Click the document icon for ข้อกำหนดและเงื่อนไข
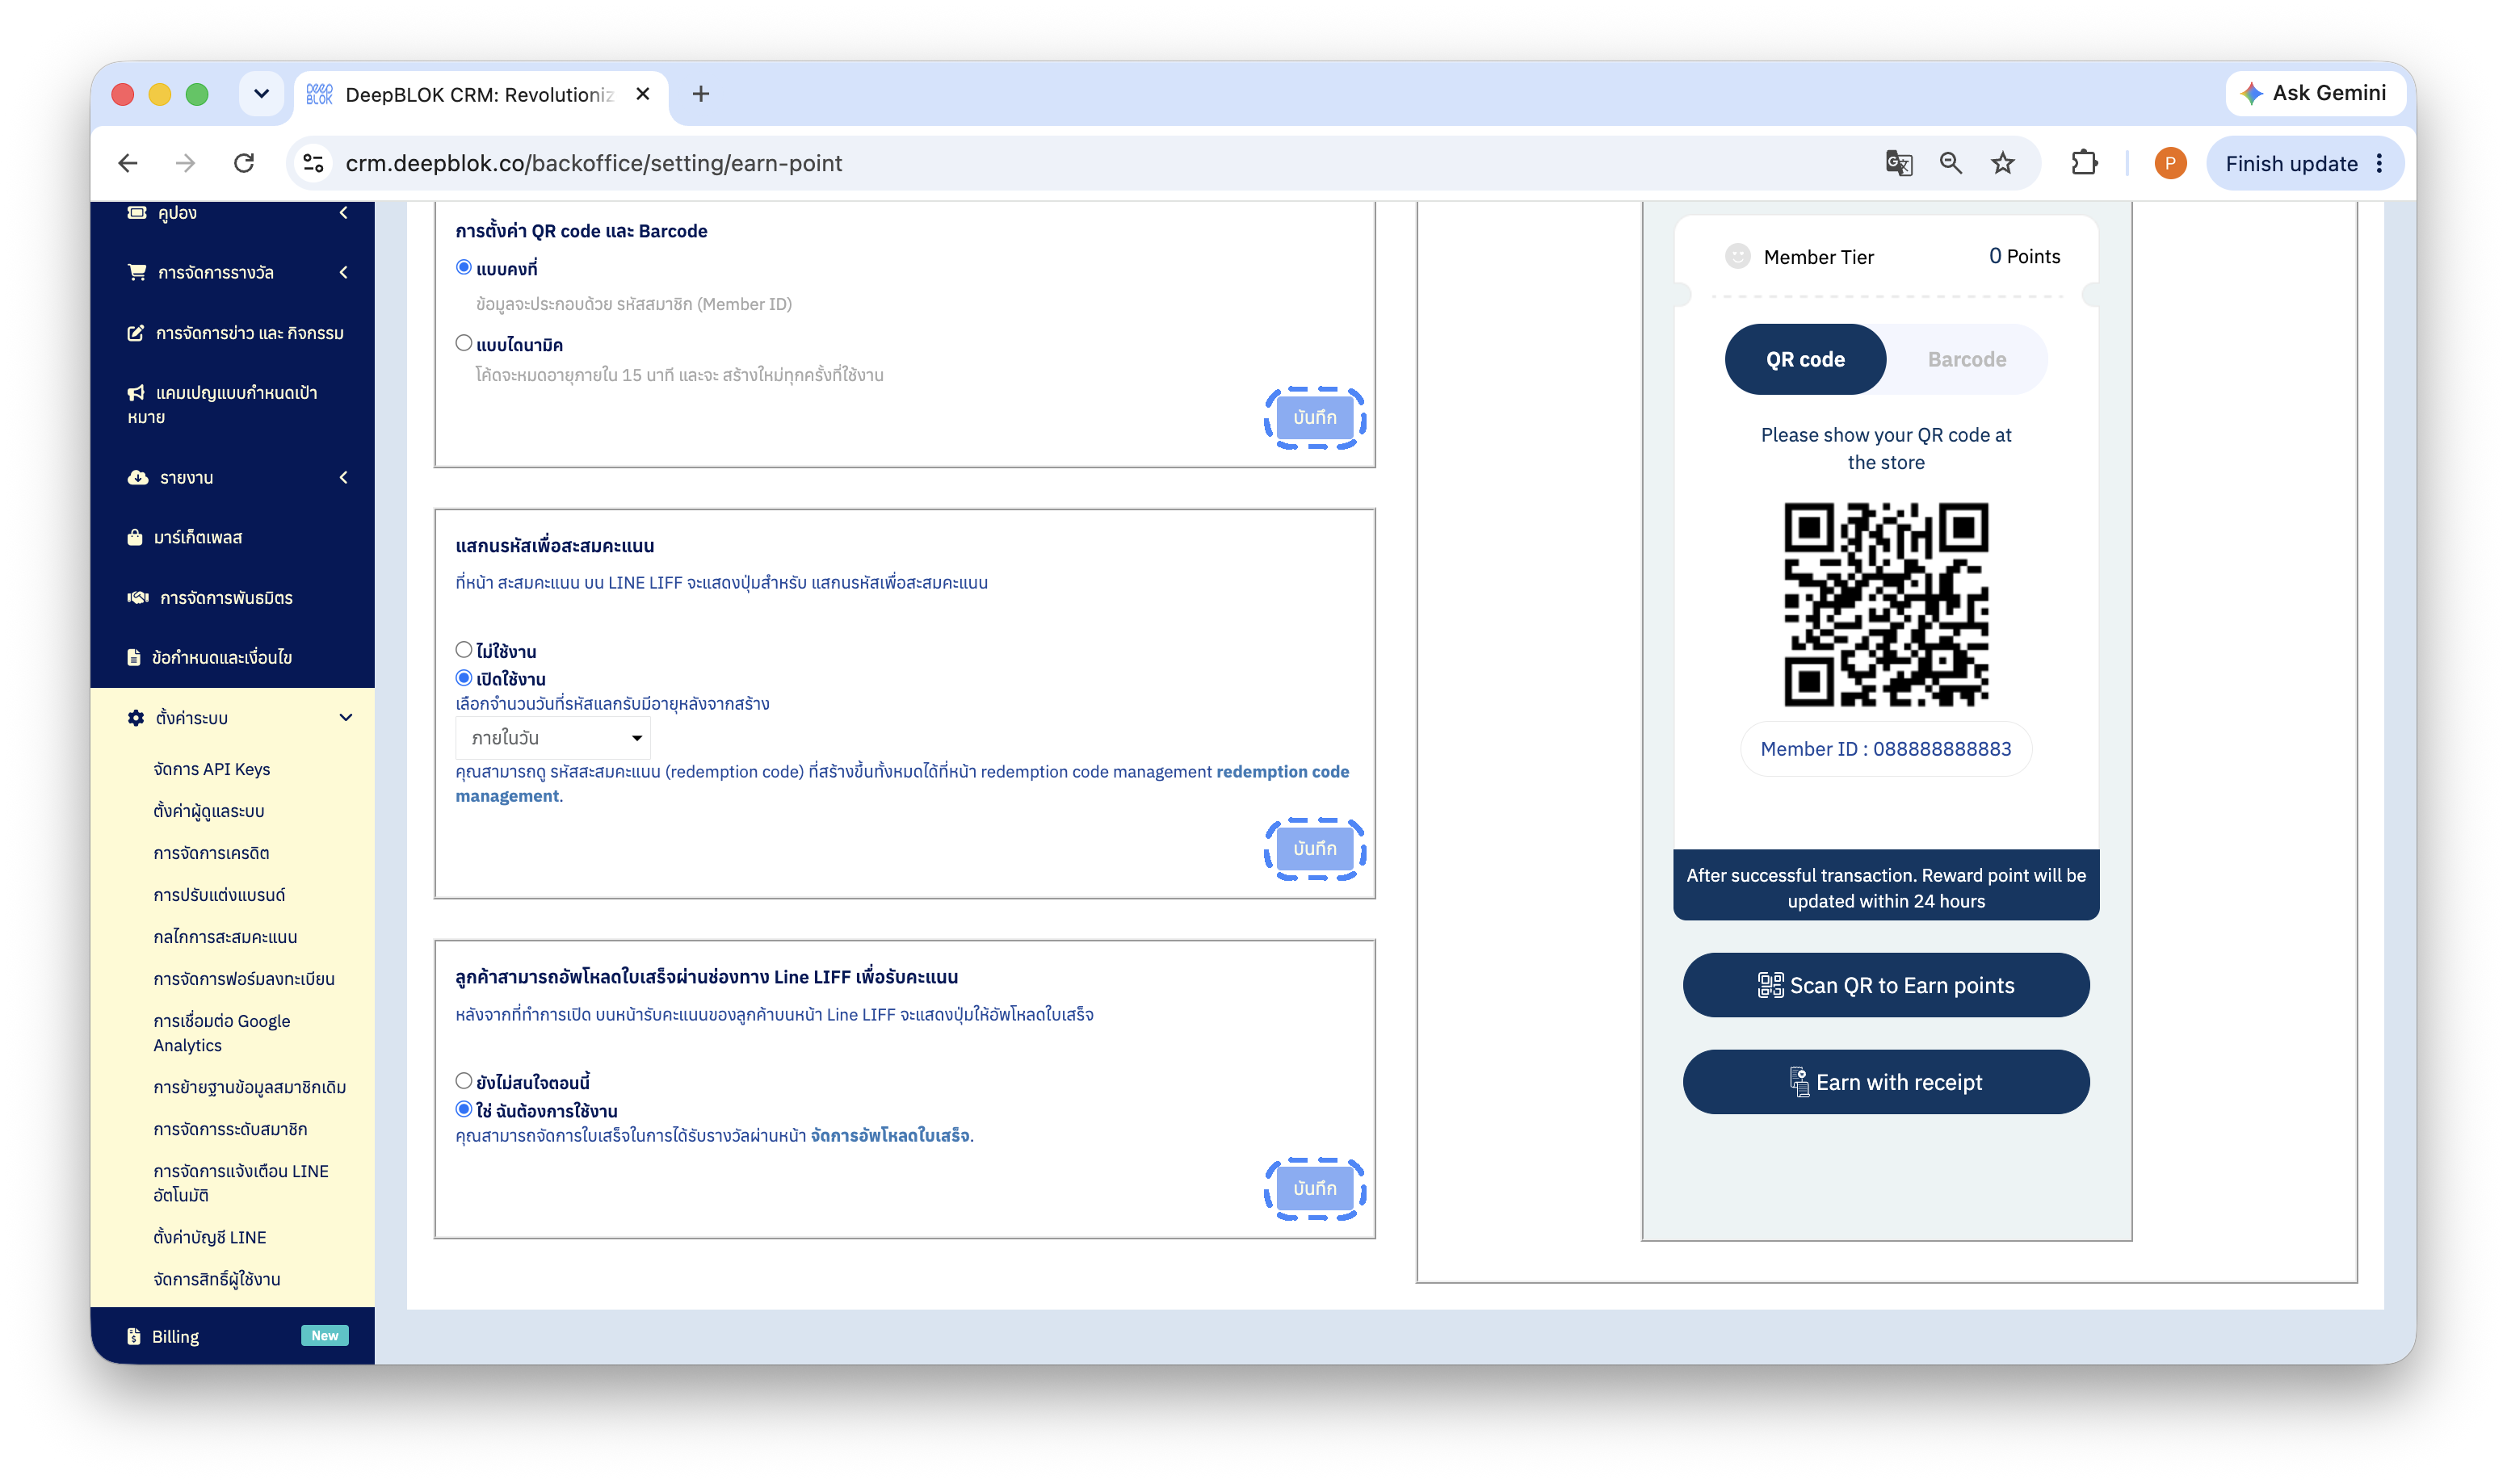The width and height of the screenshot is (2507, 1484). click(134, 657)
